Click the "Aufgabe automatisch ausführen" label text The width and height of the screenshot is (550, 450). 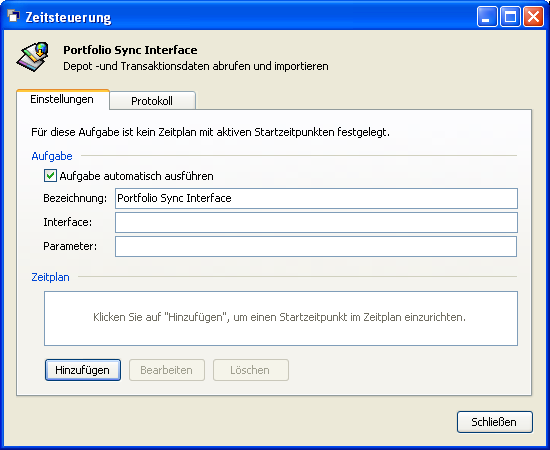[136, 176]
